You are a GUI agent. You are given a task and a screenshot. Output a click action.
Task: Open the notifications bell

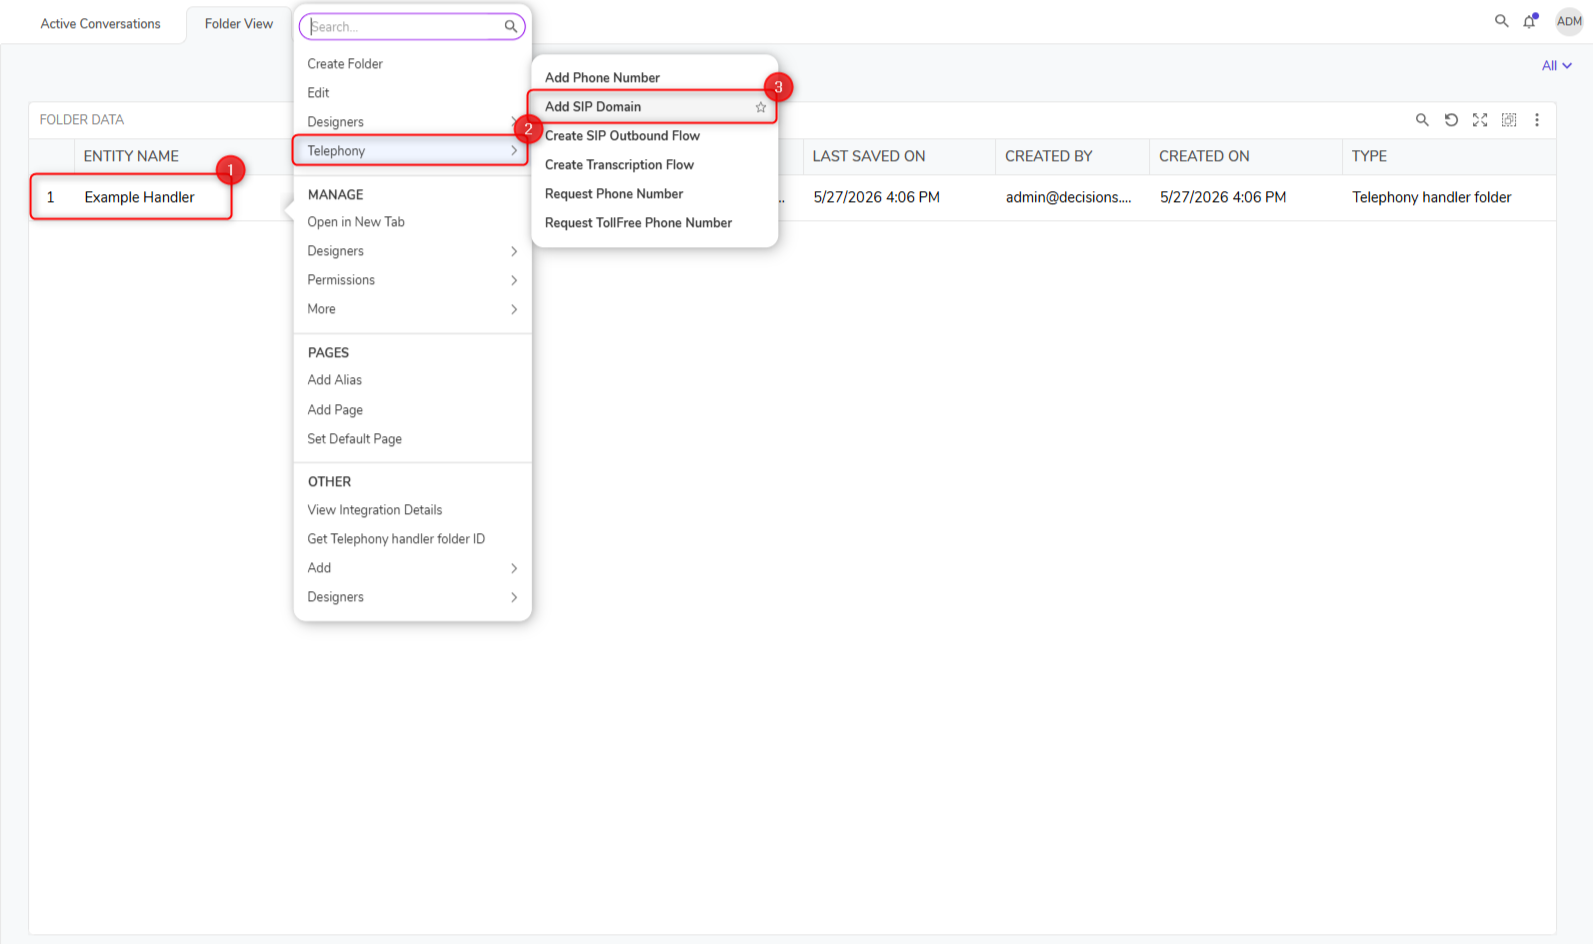(1530, 21)
